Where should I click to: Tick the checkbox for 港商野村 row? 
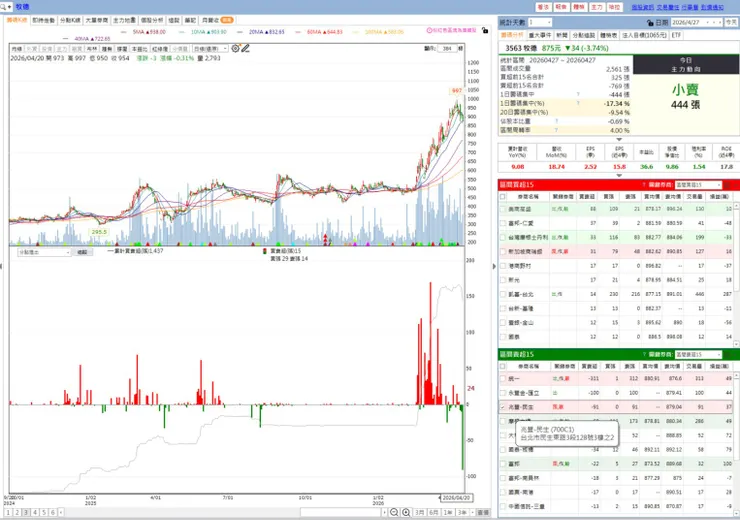[x=503, y=266]
